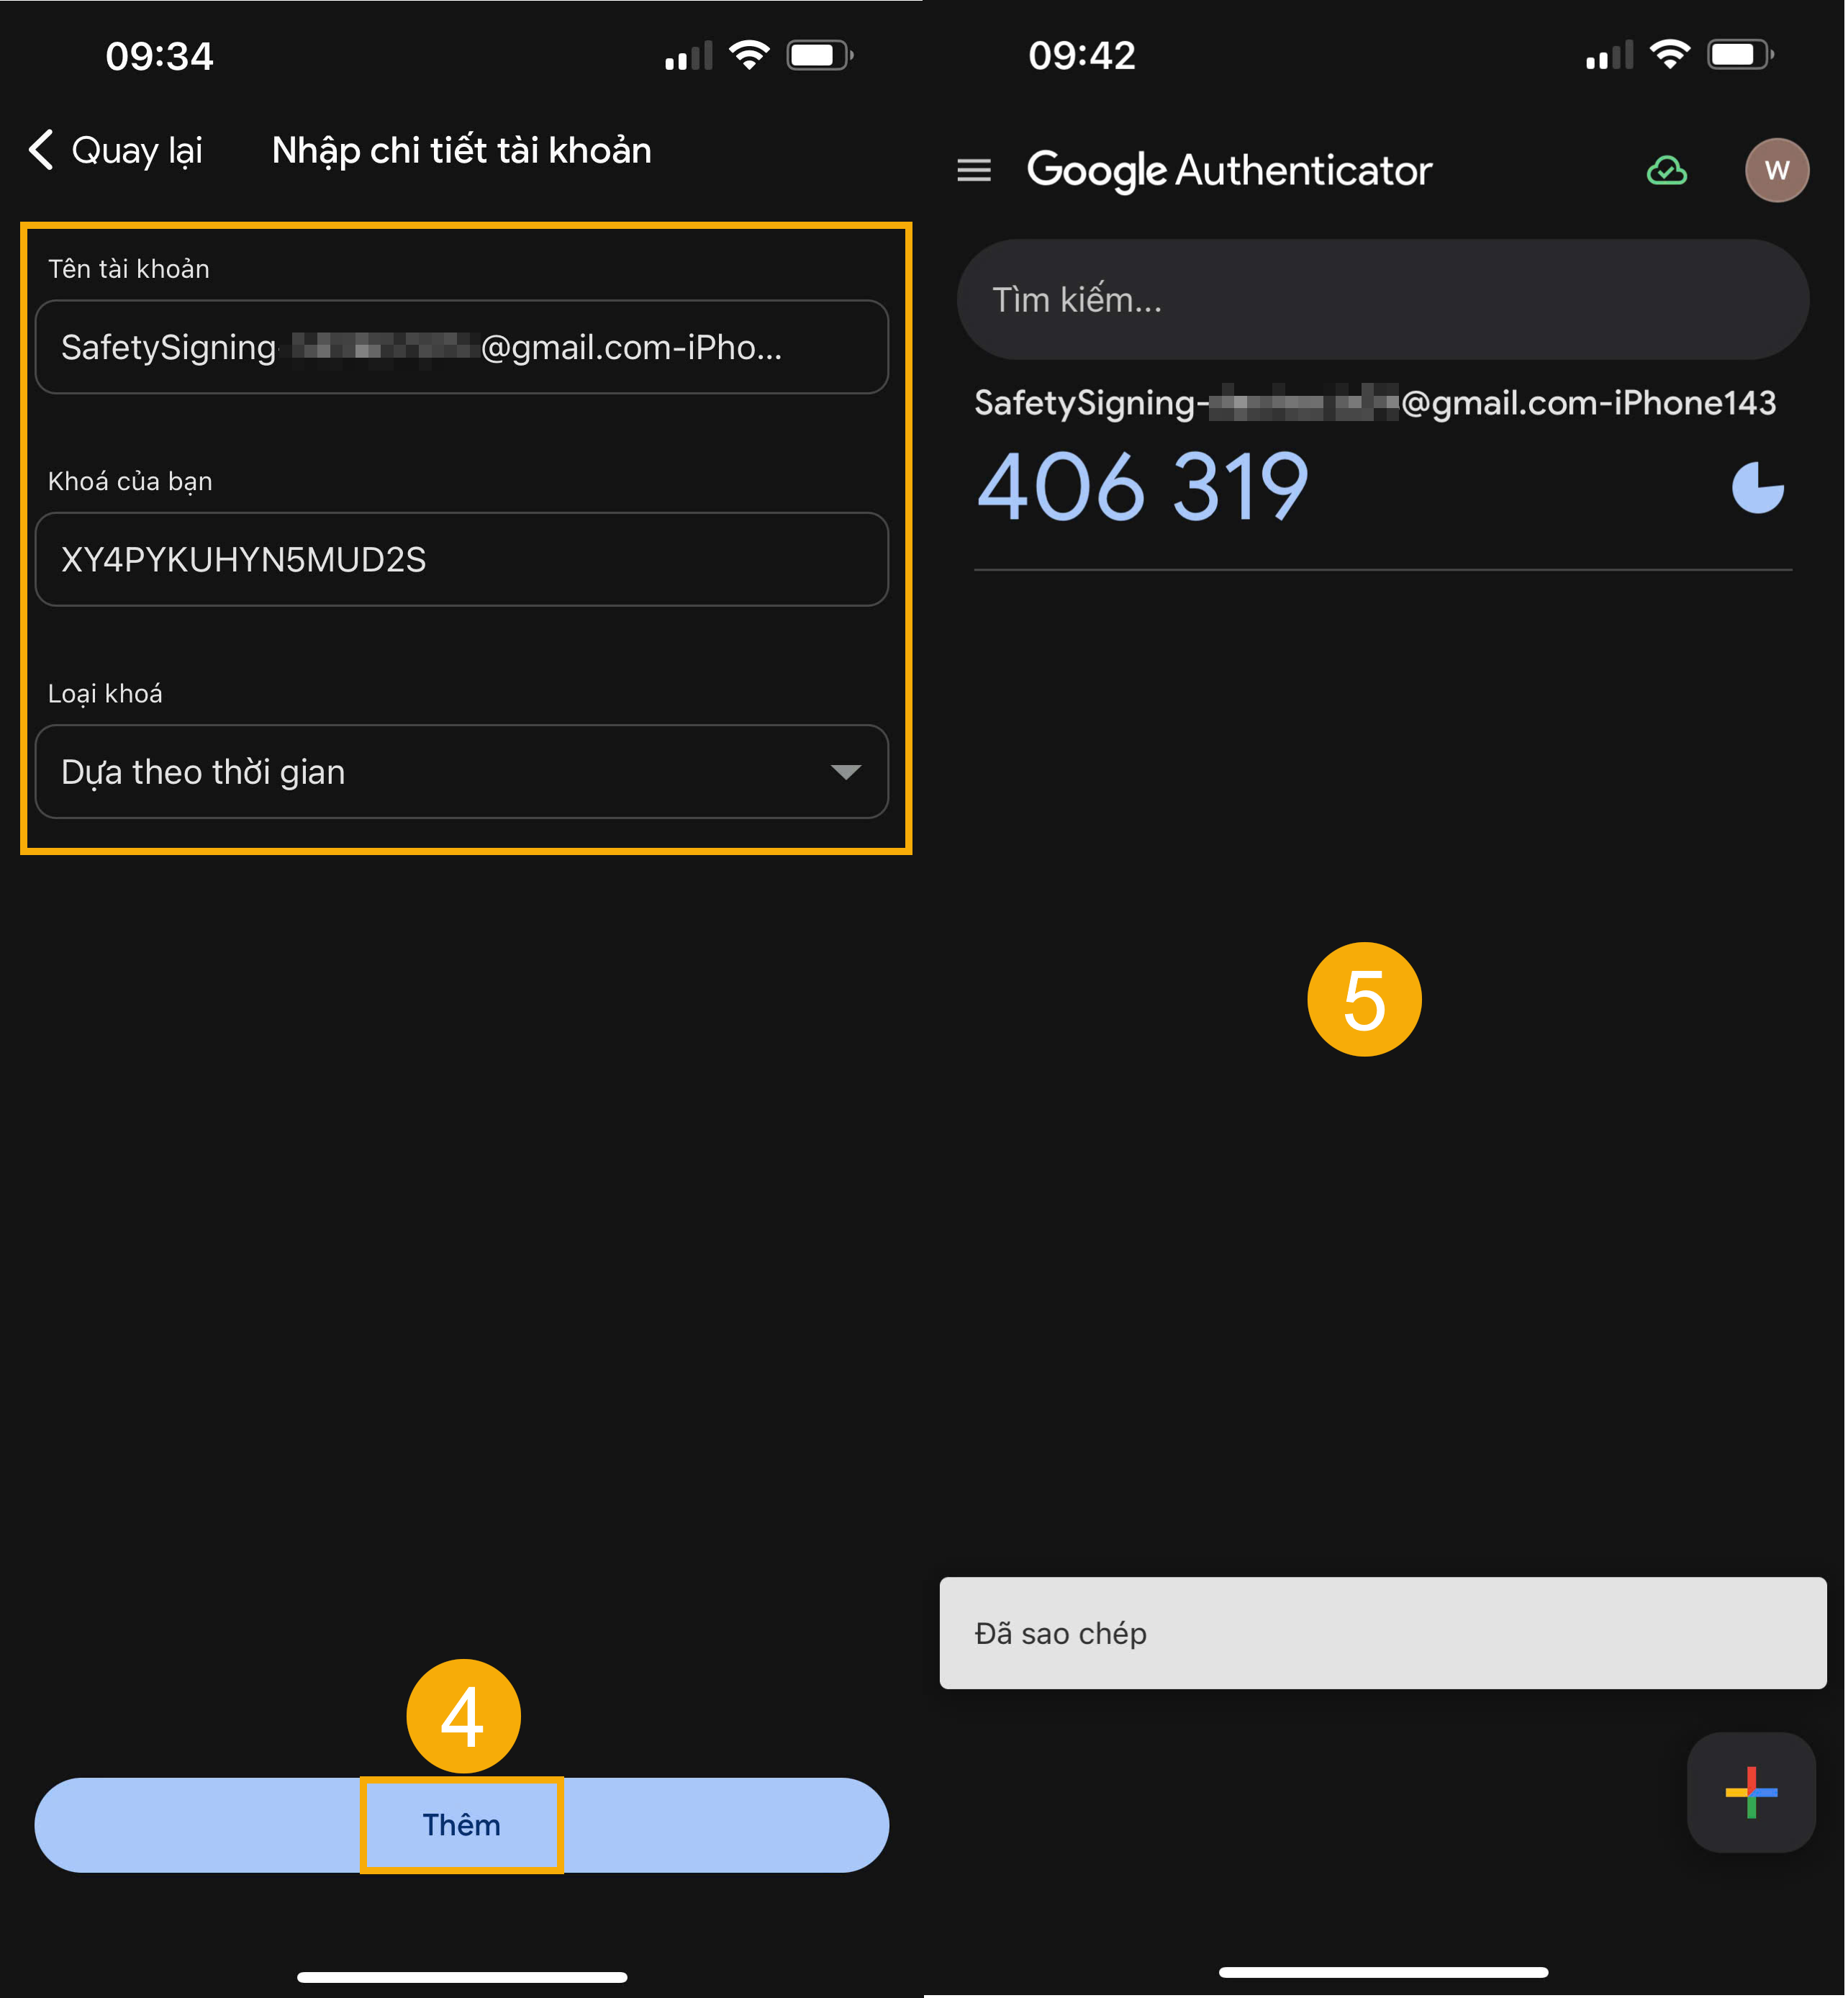This screenshot has width=1848, height=1998.
Task: Open the W profile avatar
Action: pos(1776,171)
